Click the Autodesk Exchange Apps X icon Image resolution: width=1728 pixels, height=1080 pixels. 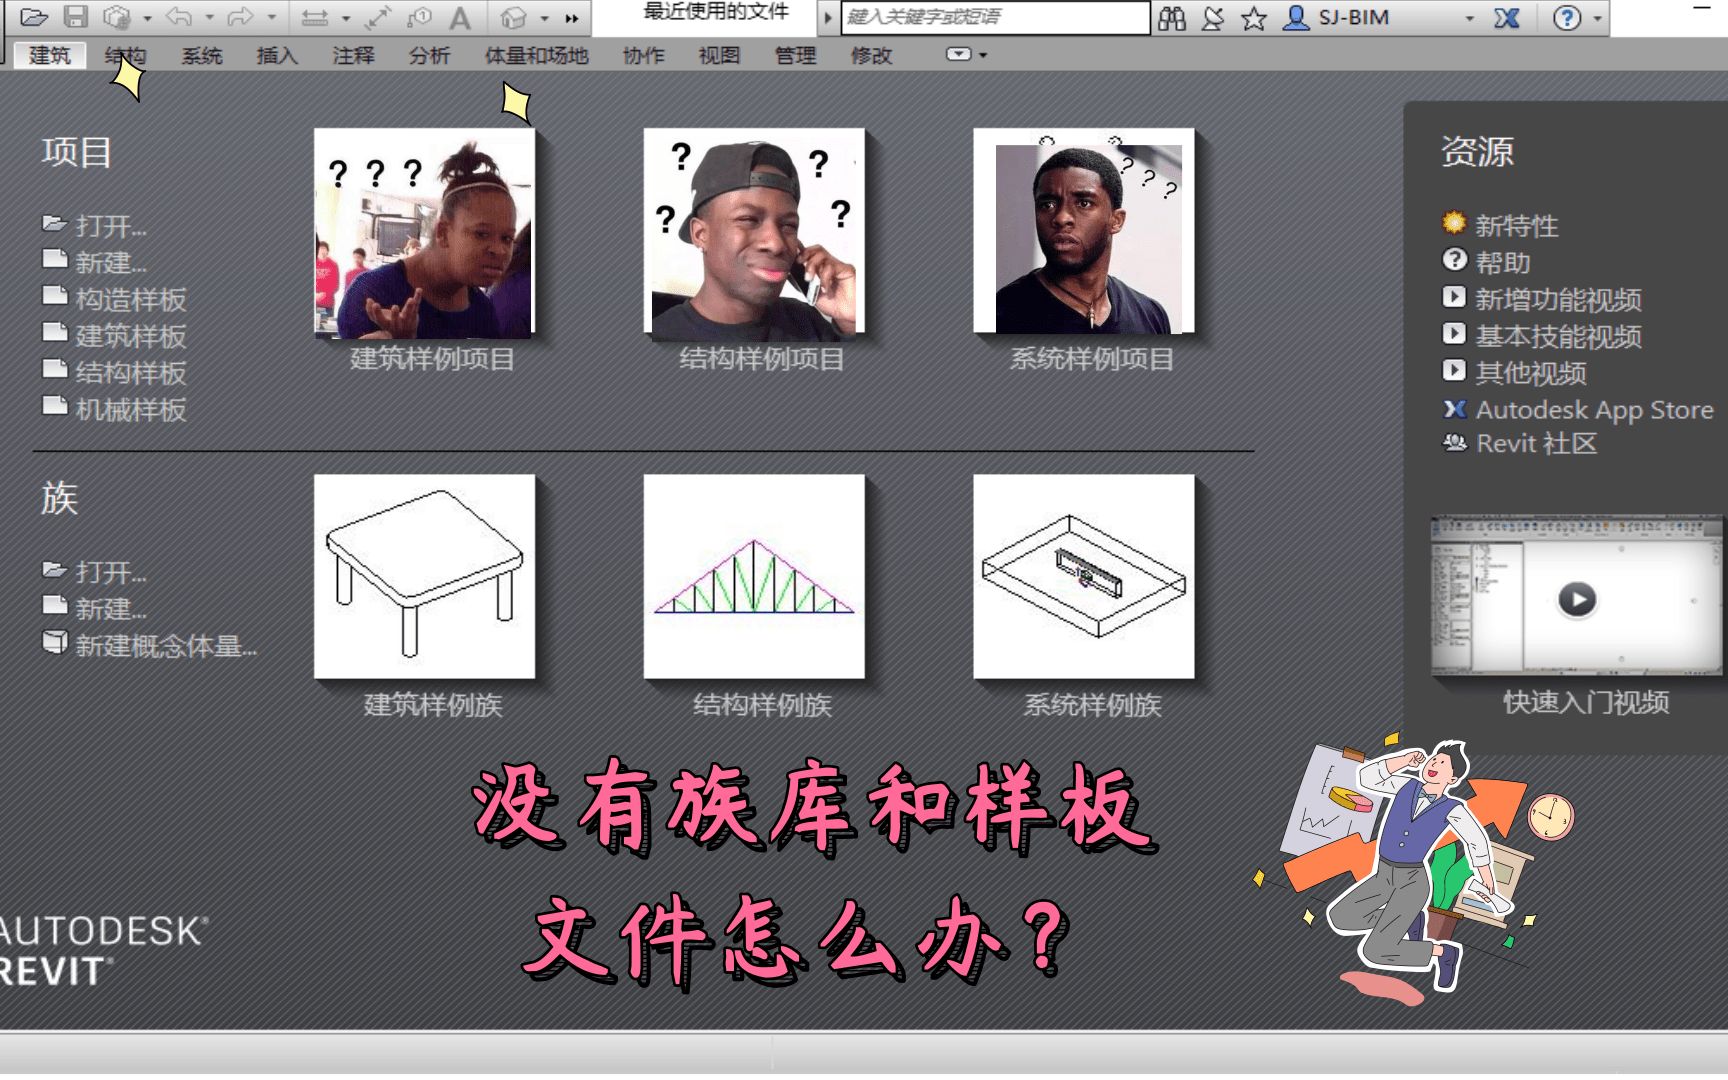[x=1507, y=18]
